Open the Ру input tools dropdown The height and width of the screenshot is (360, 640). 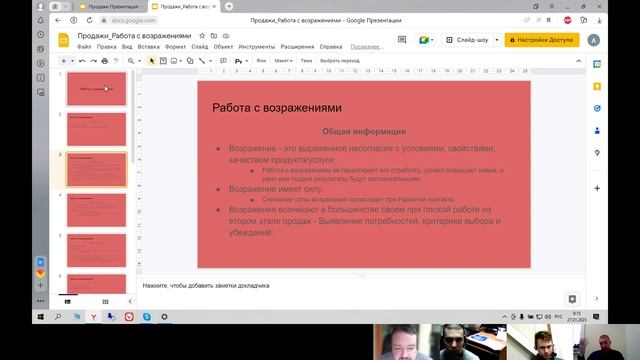(241, 61)
